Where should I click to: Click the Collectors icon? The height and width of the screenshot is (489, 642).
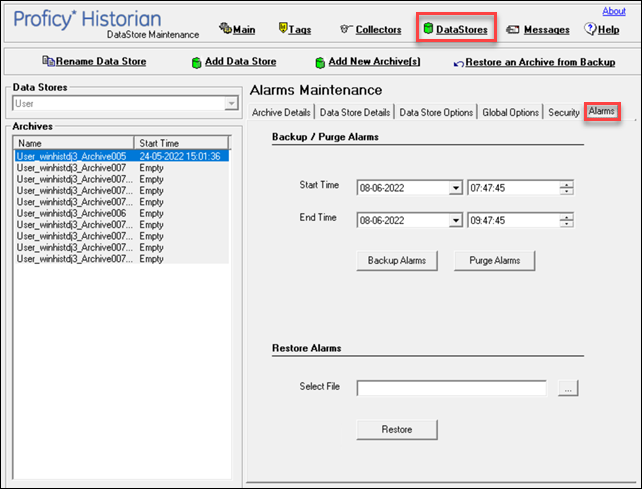point(346,29)
